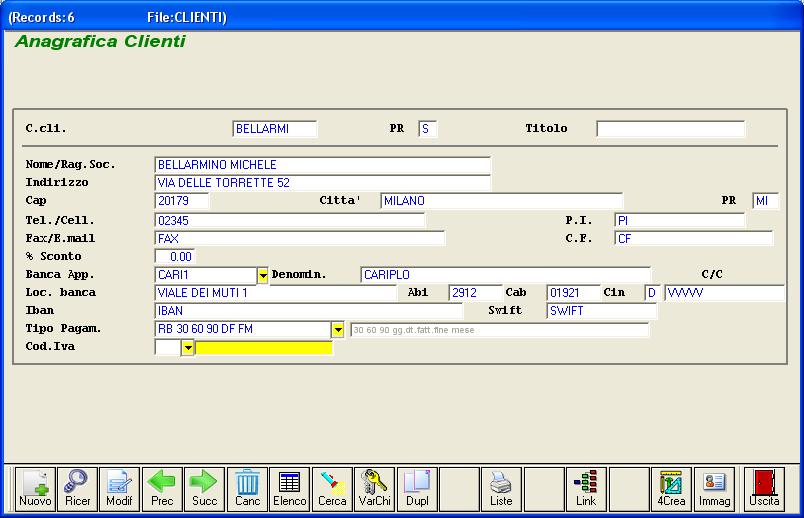Click the Indirizzo field VIA DELLE TORRETTE 52
804x518 pixels.
coord(323,183)
